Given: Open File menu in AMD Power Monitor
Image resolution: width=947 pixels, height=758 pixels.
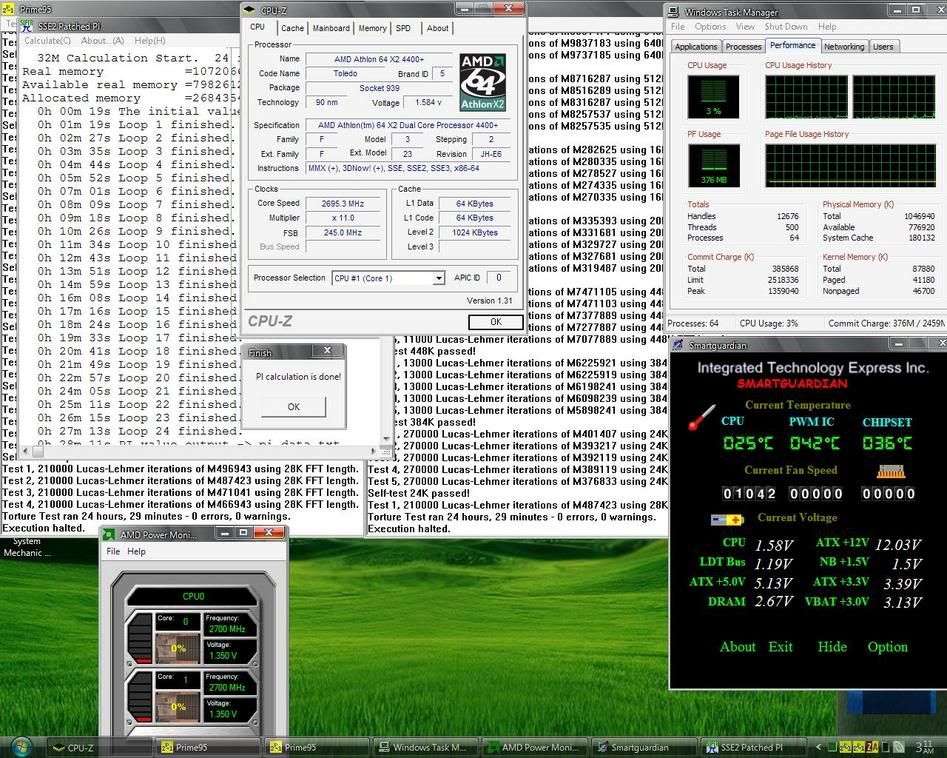Looking at the screenshot, I should click(x=113, y=551).
